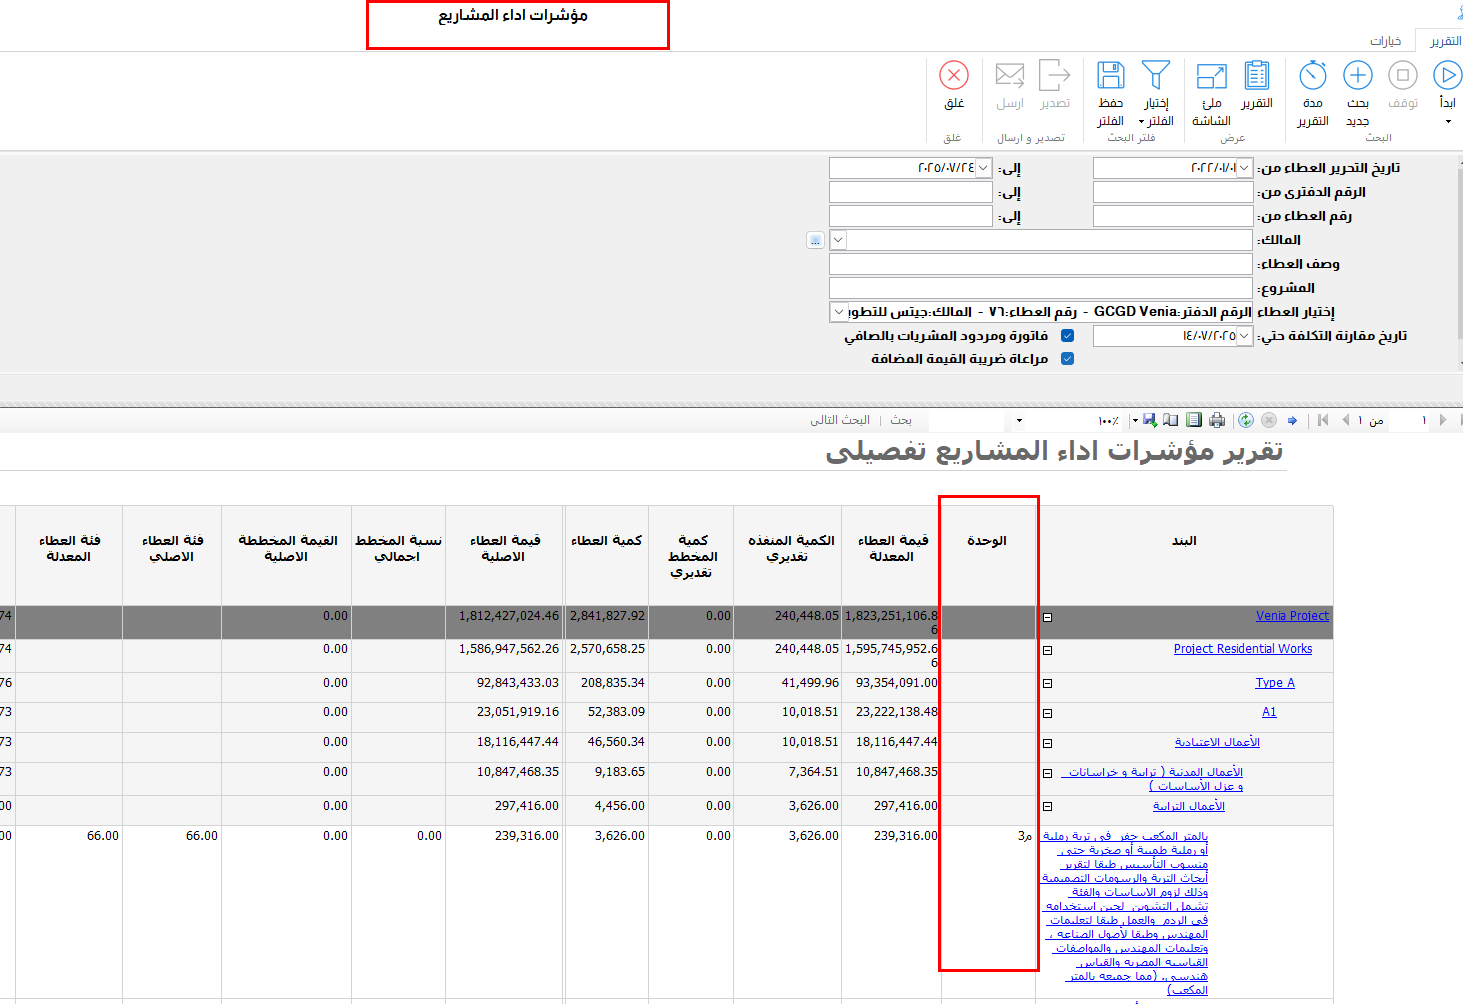The image size is (1463, 1004).
Task: Click the export (تصدير) icon
Action: pyautogui.click(x=1055, y=76)
